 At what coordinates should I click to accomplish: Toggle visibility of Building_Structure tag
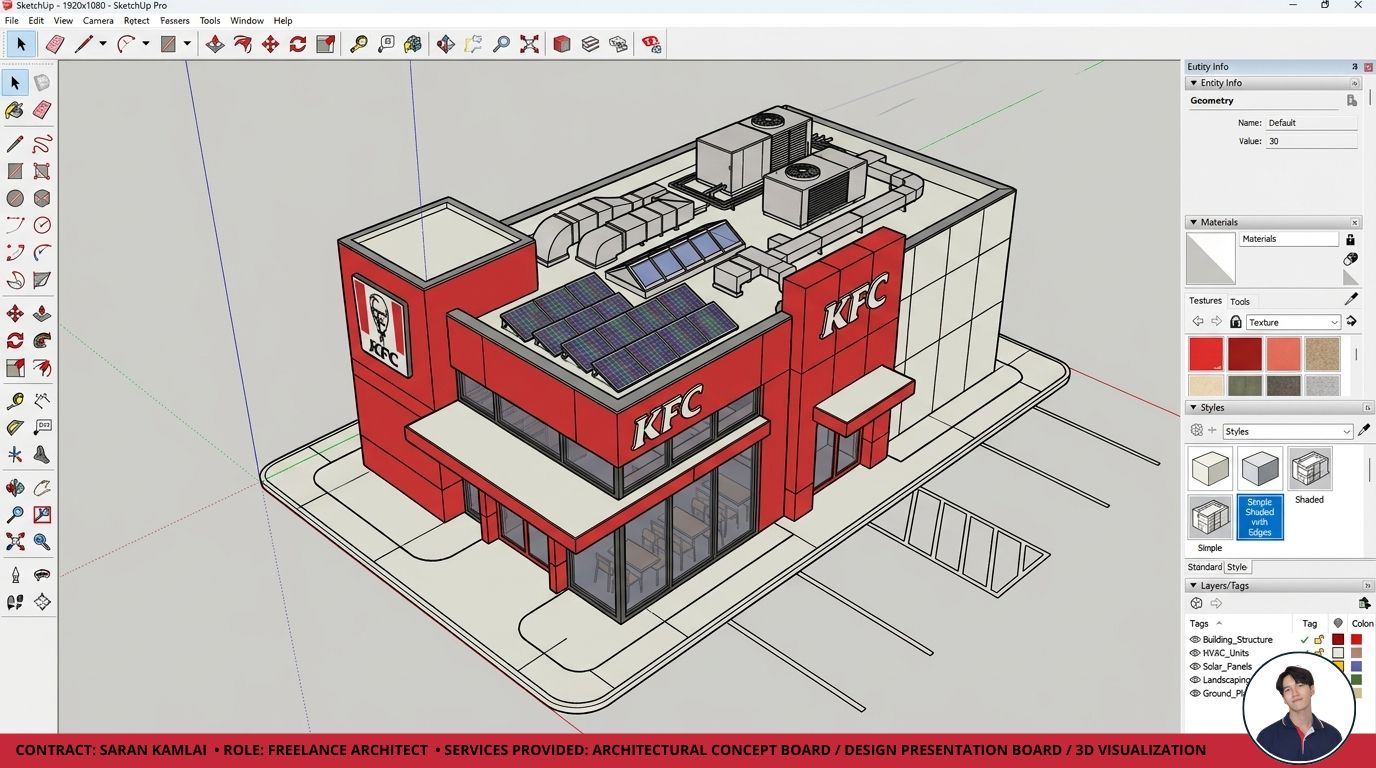(x=1195, y=640)
